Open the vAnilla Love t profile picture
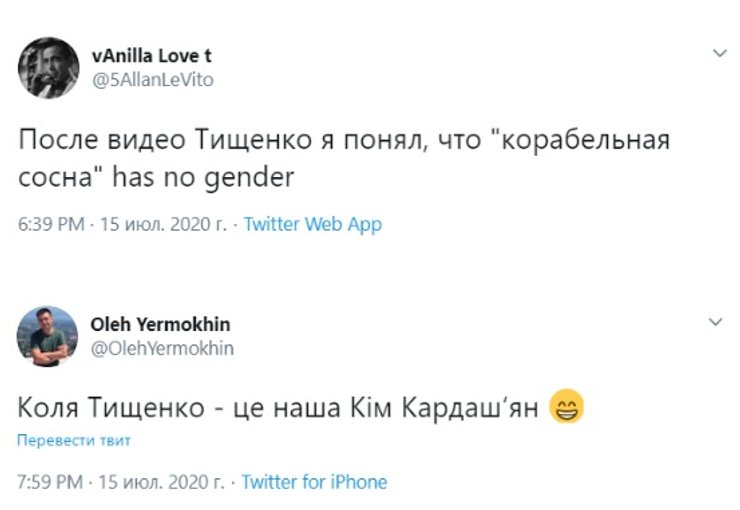The image size is (740, 510). pos(48,67)
